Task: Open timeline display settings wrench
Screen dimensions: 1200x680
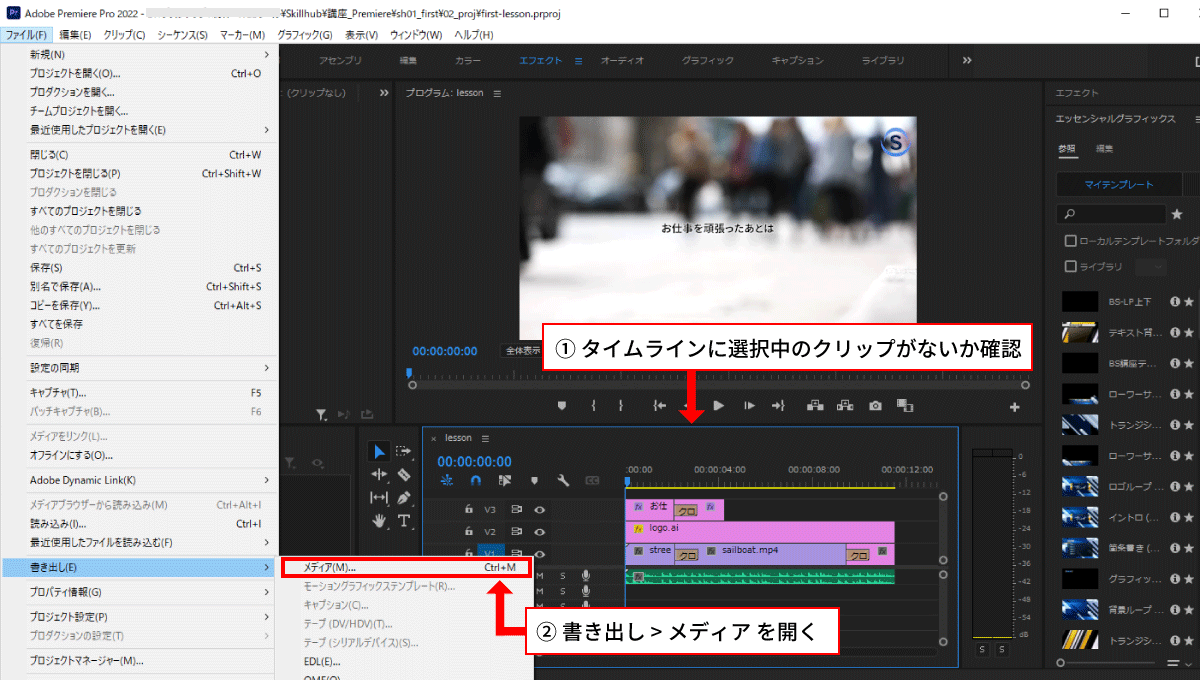Action: [563, 480]
